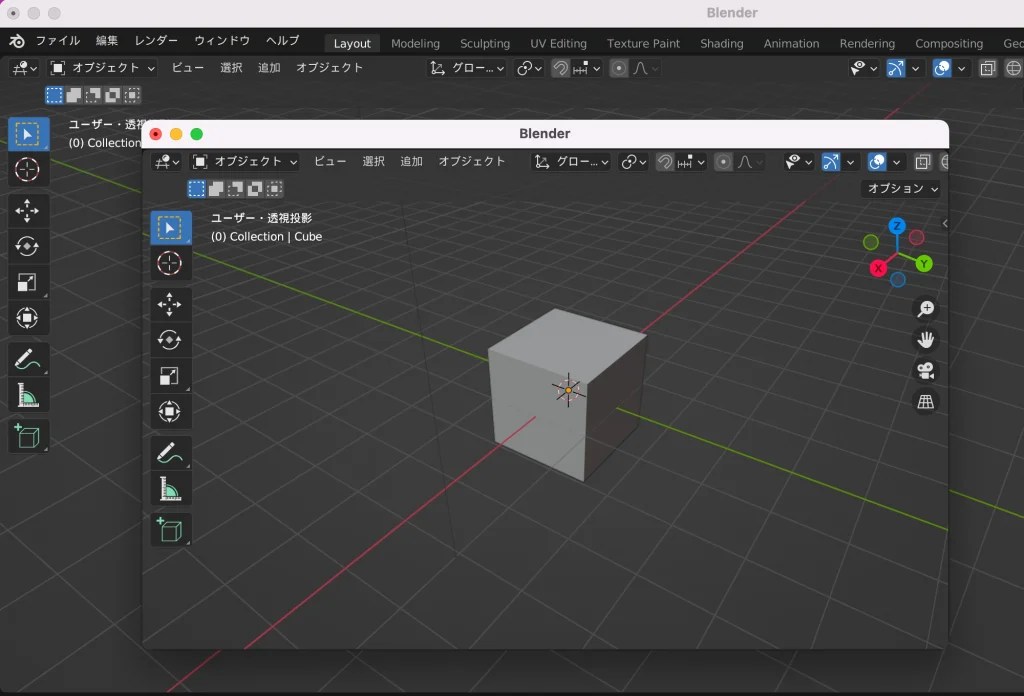Open the オブジェクト mode dropdown

(x=248, y=161)
